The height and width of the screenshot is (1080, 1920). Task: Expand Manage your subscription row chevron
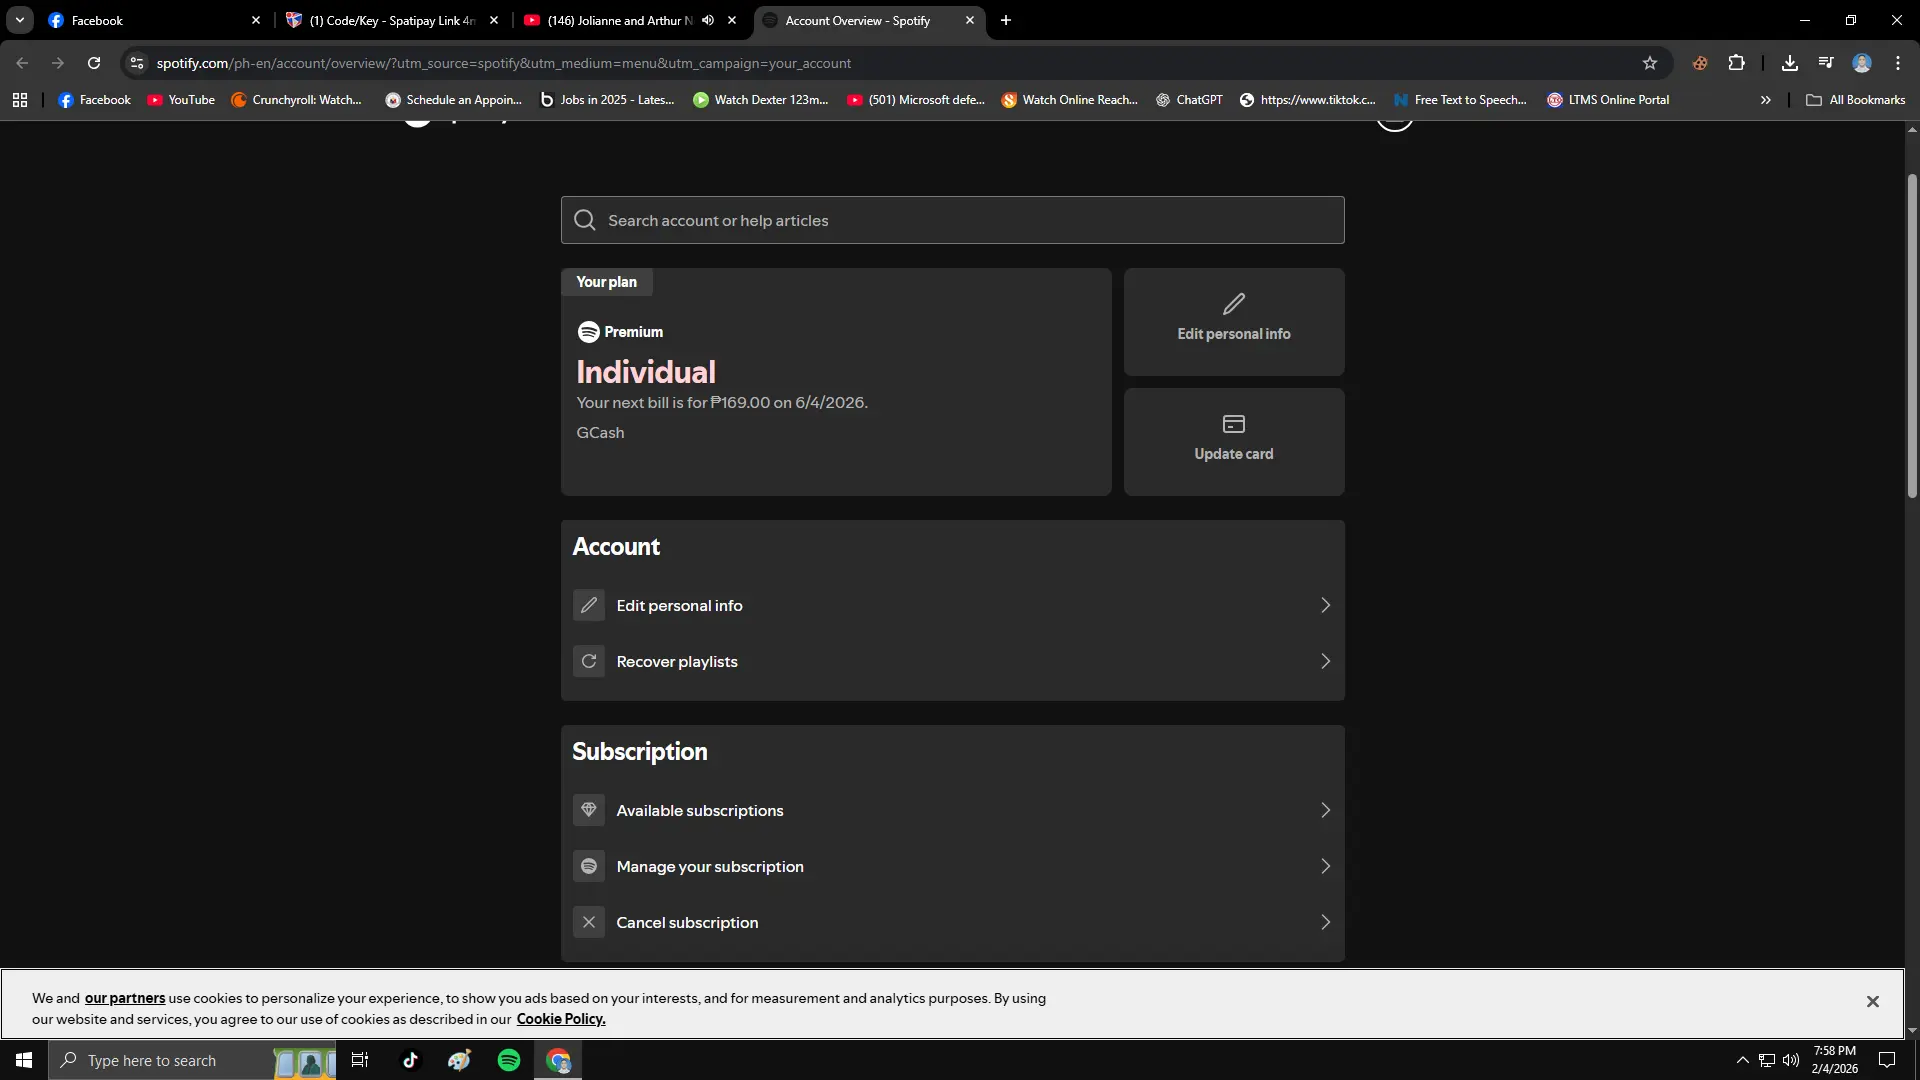(x=1325, y=866)
